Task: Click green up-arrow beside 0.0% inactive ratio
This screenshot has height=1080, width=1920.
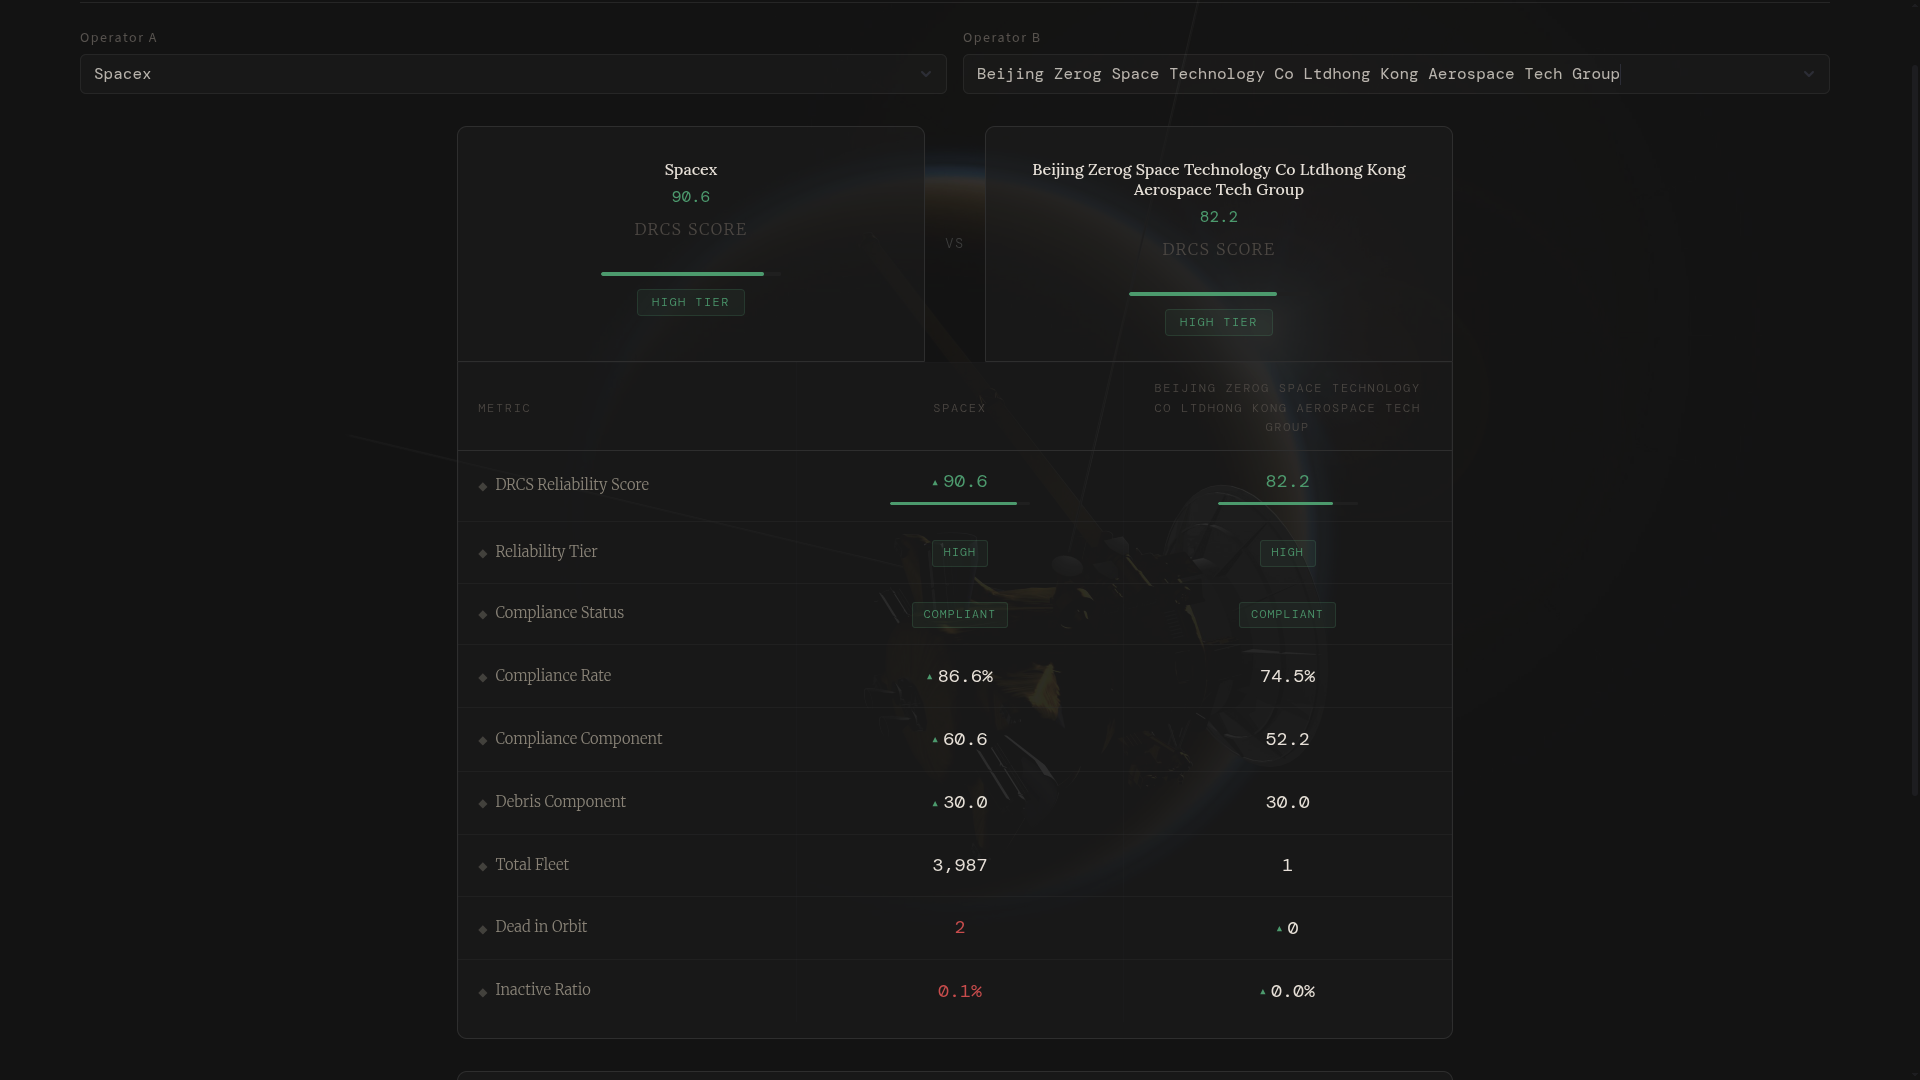Action: click(x=1263, y=992)
